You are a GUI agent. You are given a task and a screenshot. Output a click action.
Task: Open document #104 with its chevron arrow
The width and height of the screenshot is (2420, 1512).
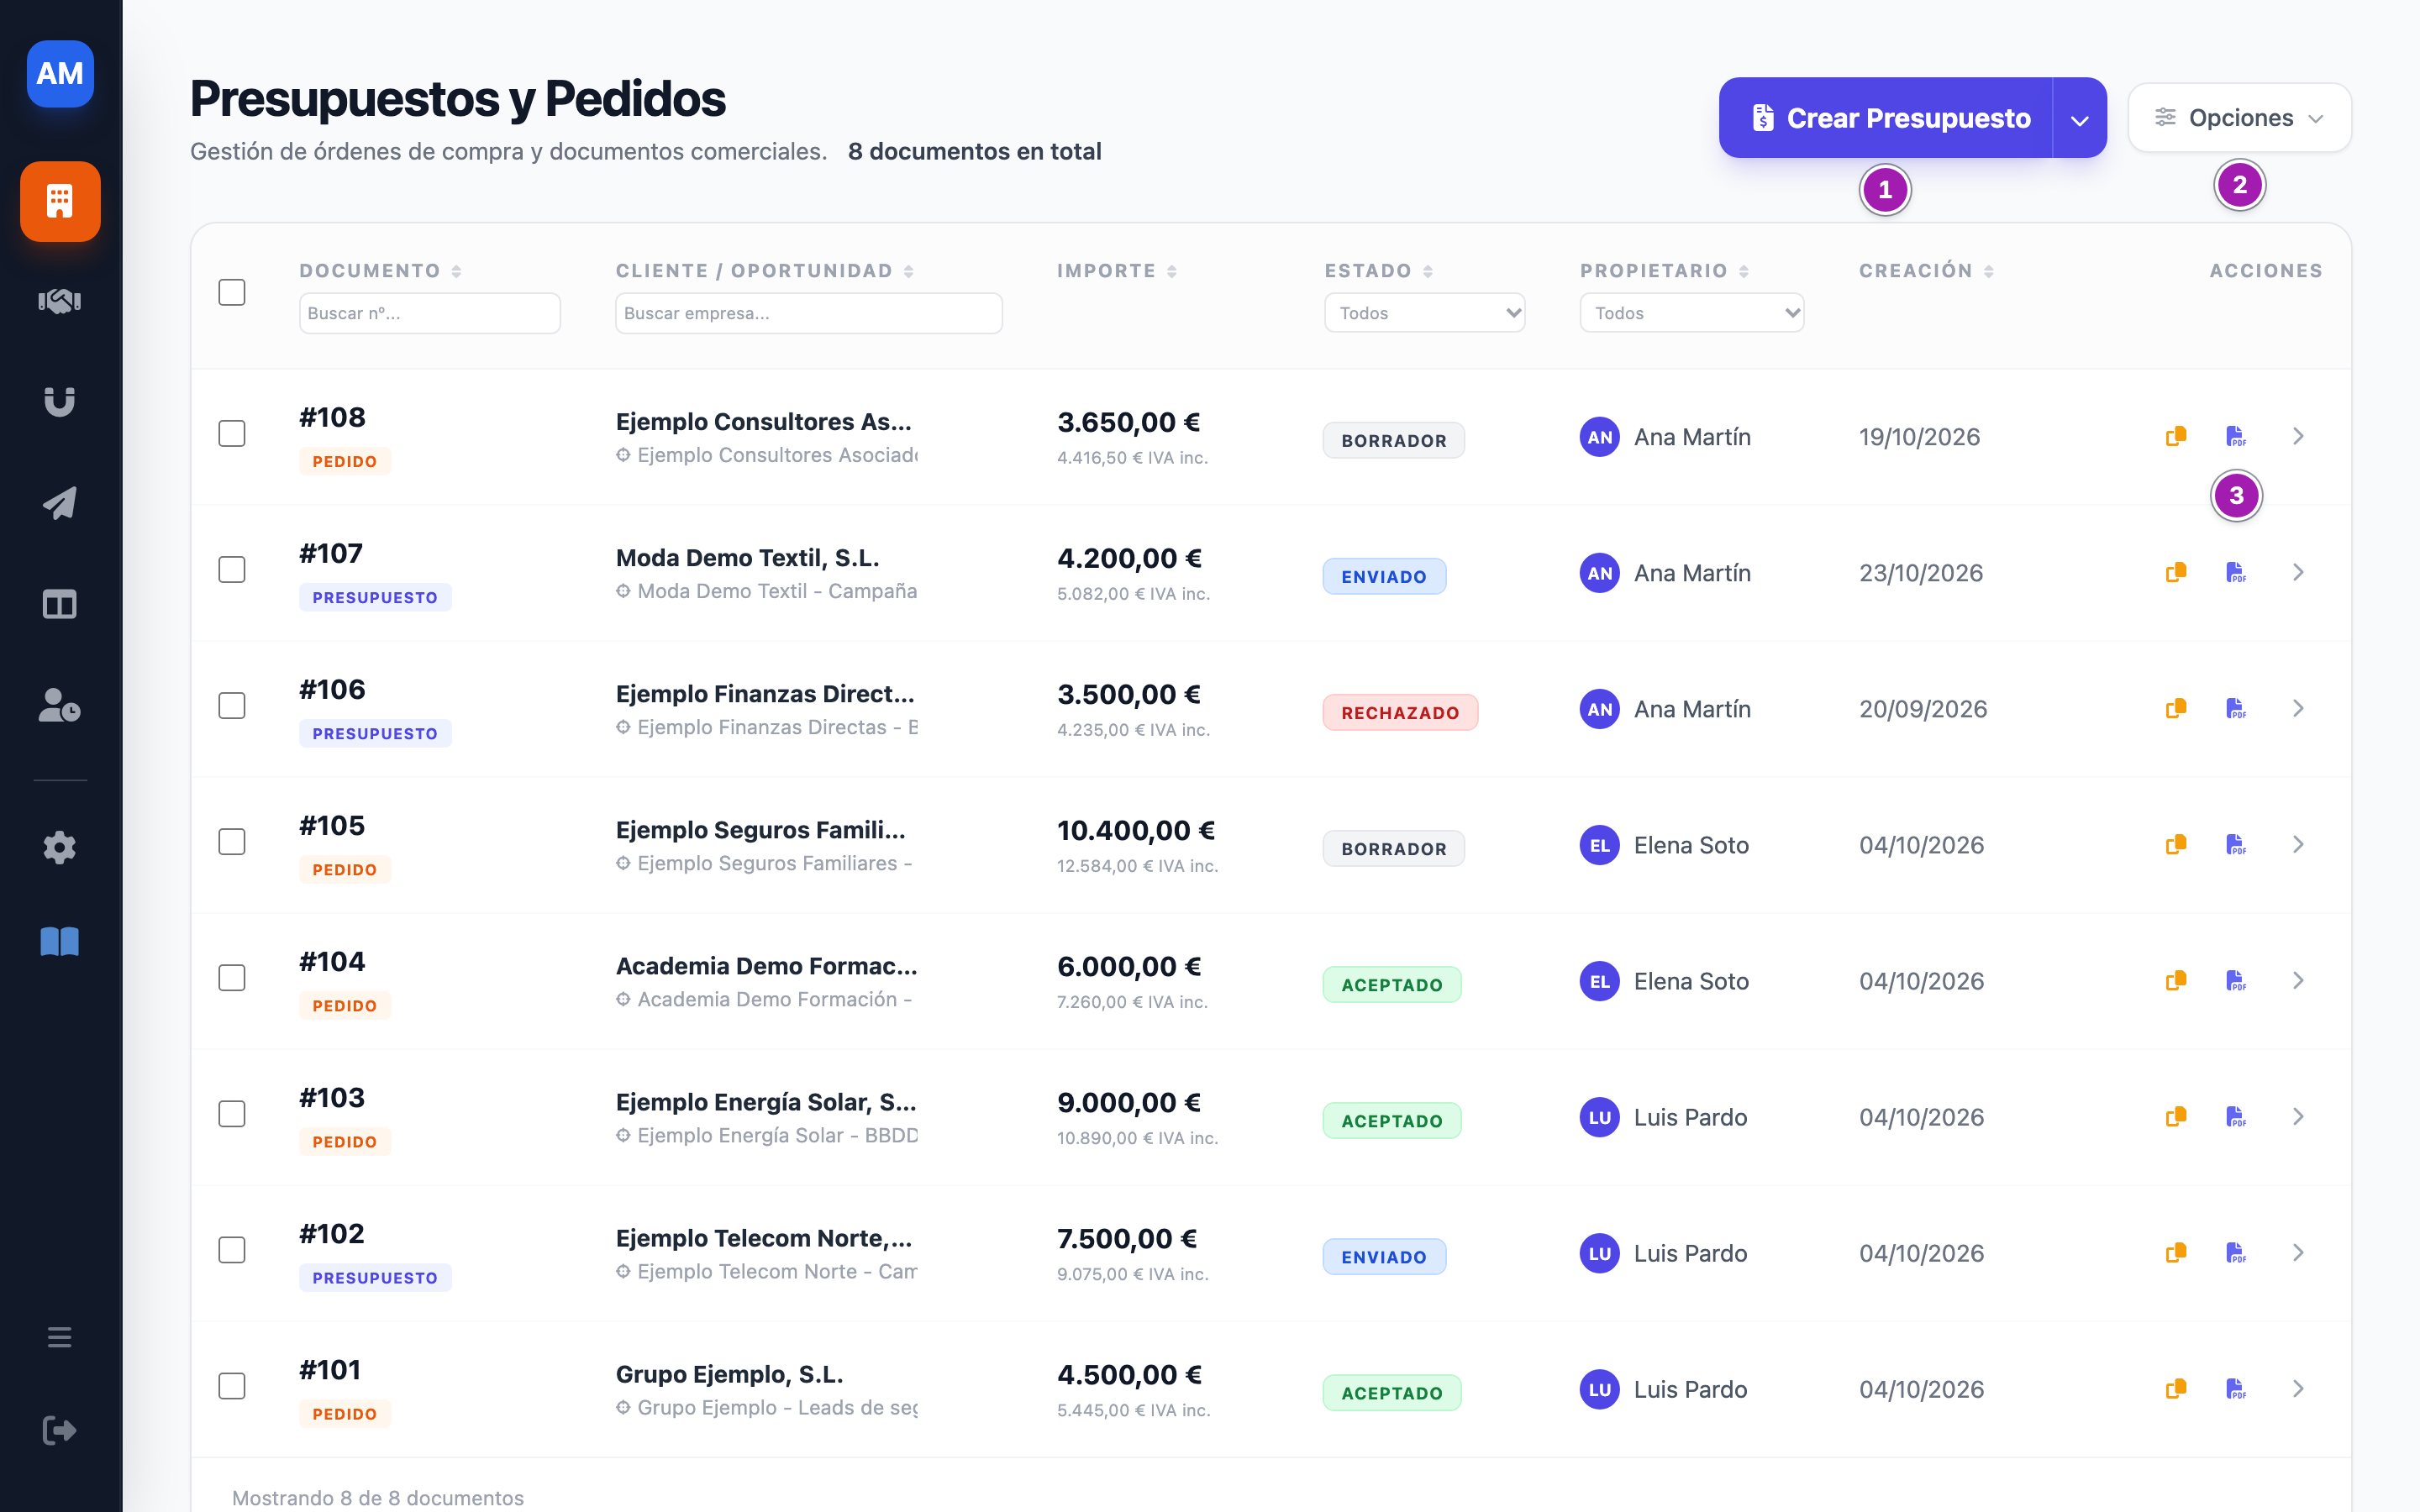[x=2298, y=980]
